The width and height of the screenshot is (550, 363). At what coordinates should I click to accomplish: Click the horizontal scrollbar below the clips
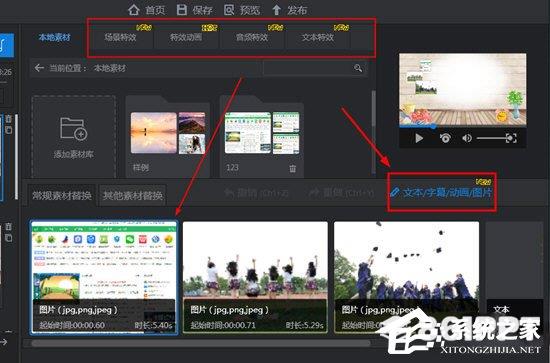[x=201, y=343]
